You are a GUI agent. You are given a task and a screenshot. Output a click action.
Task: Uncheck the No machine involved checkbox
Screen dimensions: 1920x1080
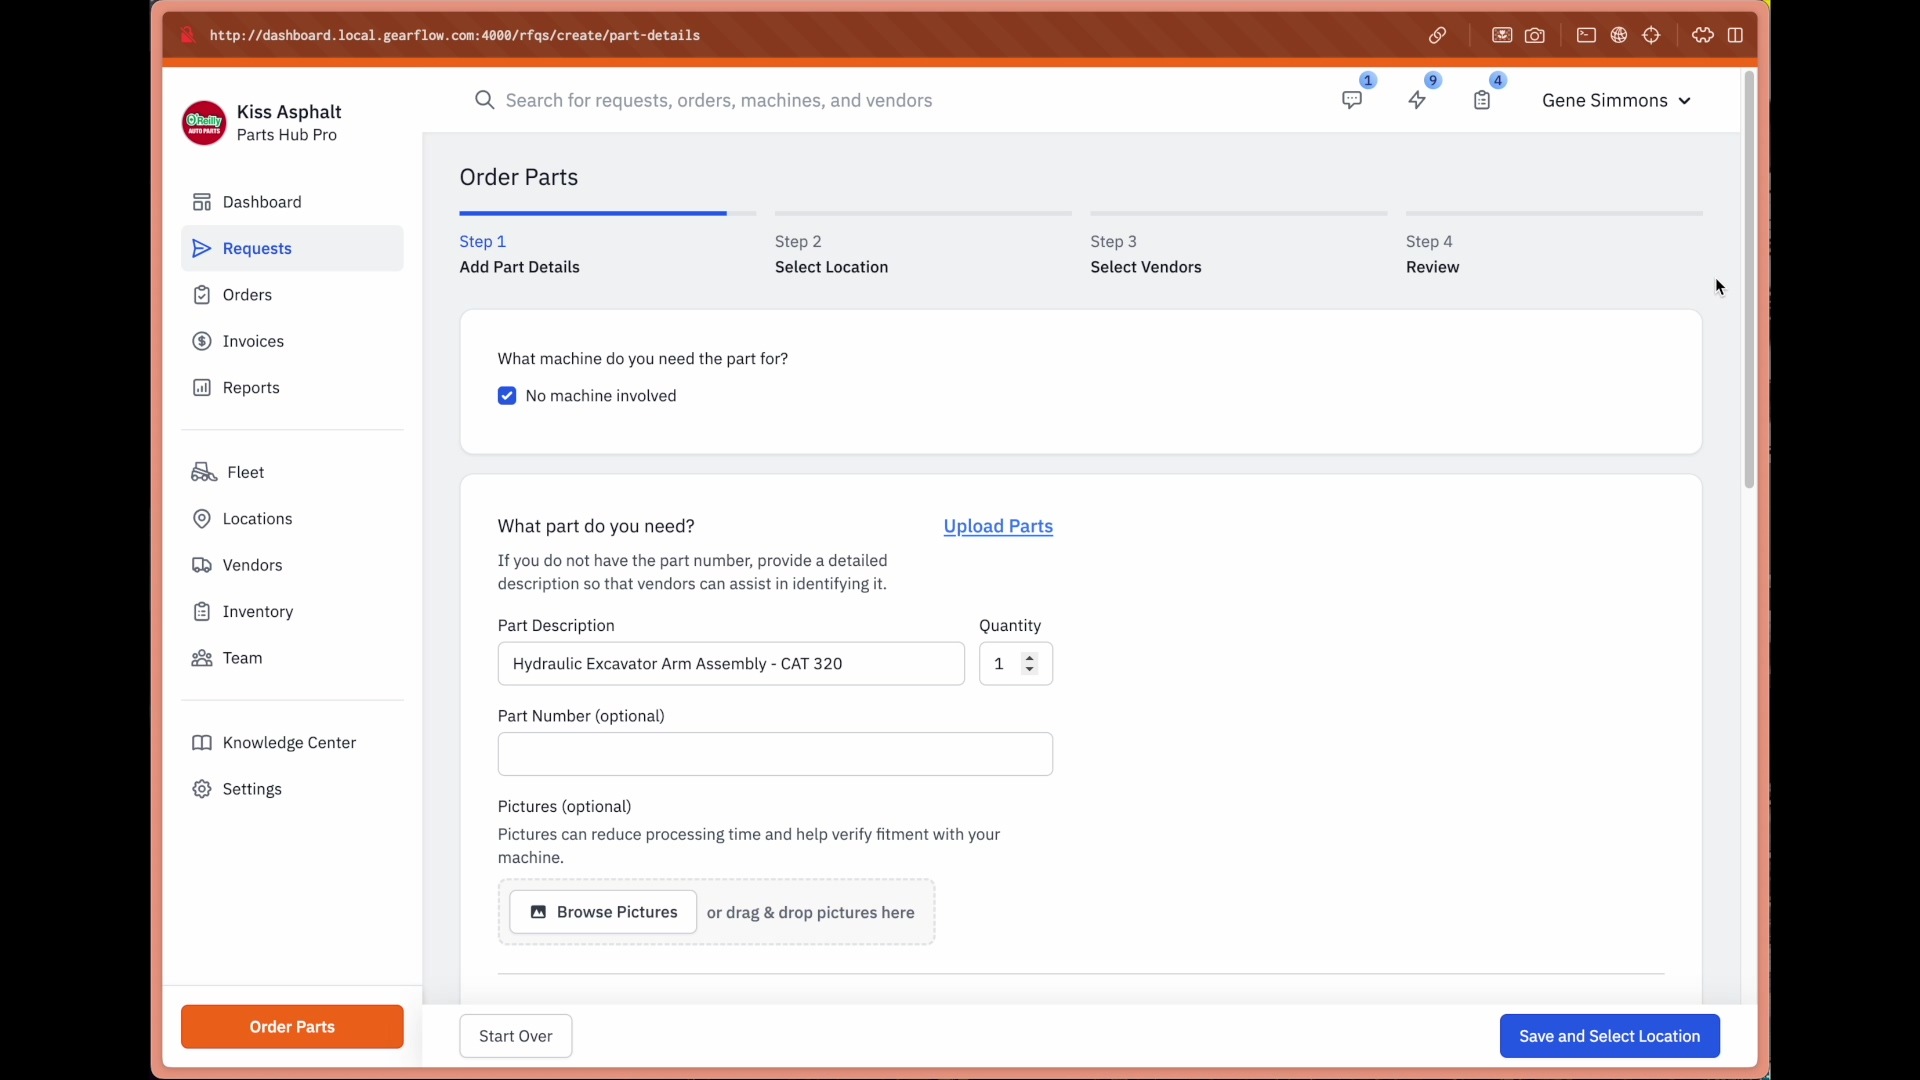(507, 396)
